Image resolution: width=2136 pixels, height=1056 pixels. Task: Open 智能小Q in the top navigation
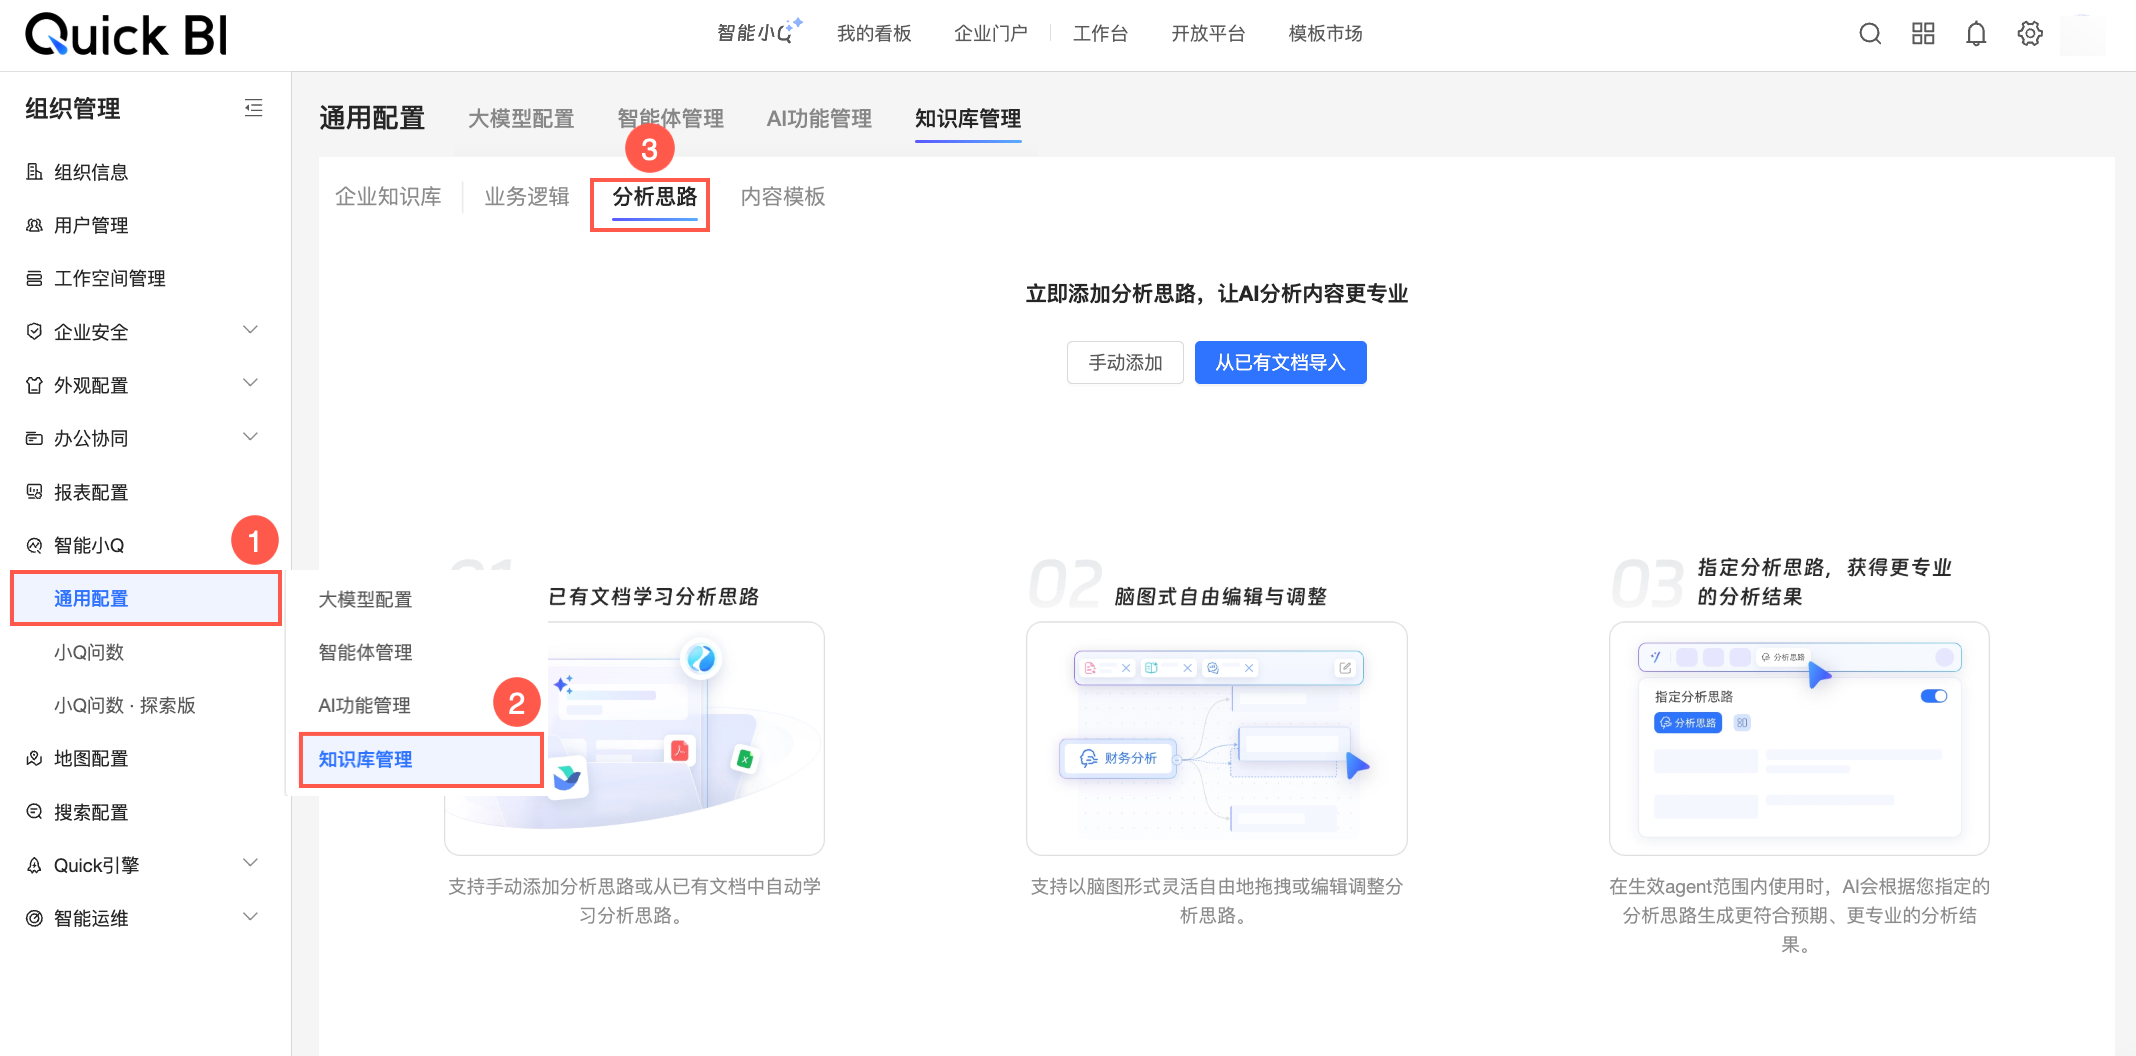pos(759,33)
